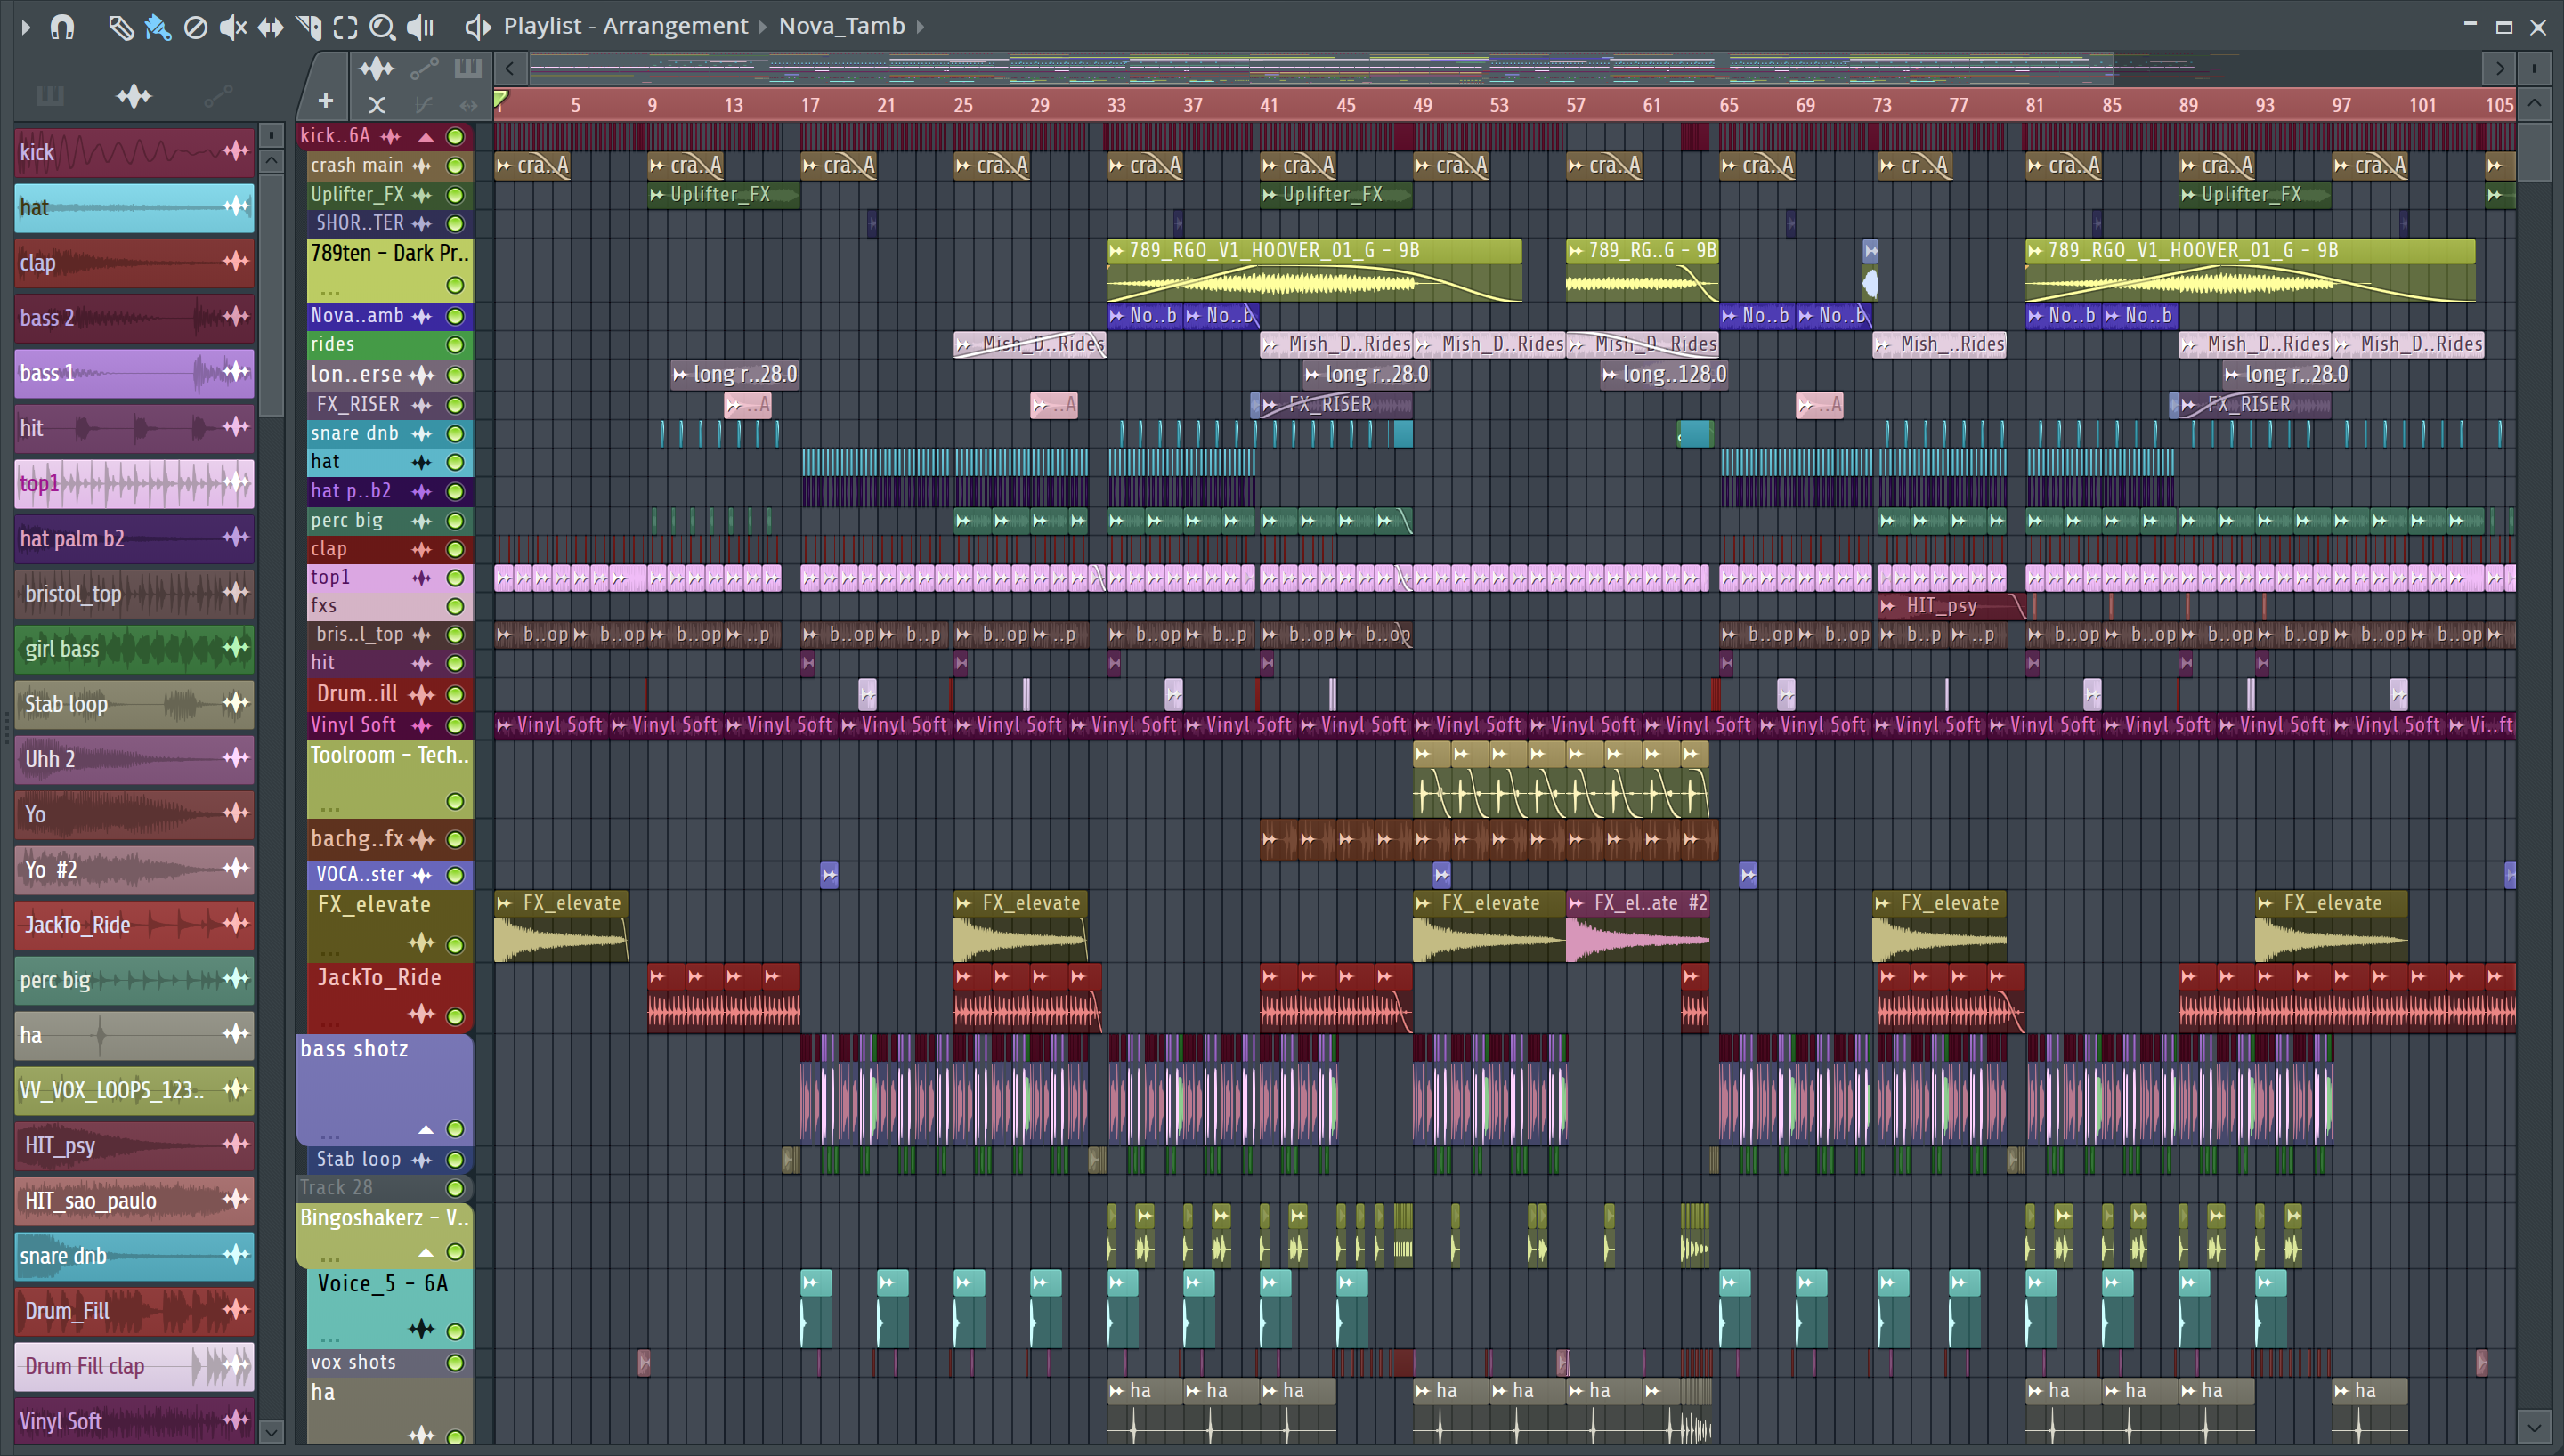Viewport: 2564px width, 1456px height.
Task: Toggle the magnet snap tool
Action: (62, 26)
